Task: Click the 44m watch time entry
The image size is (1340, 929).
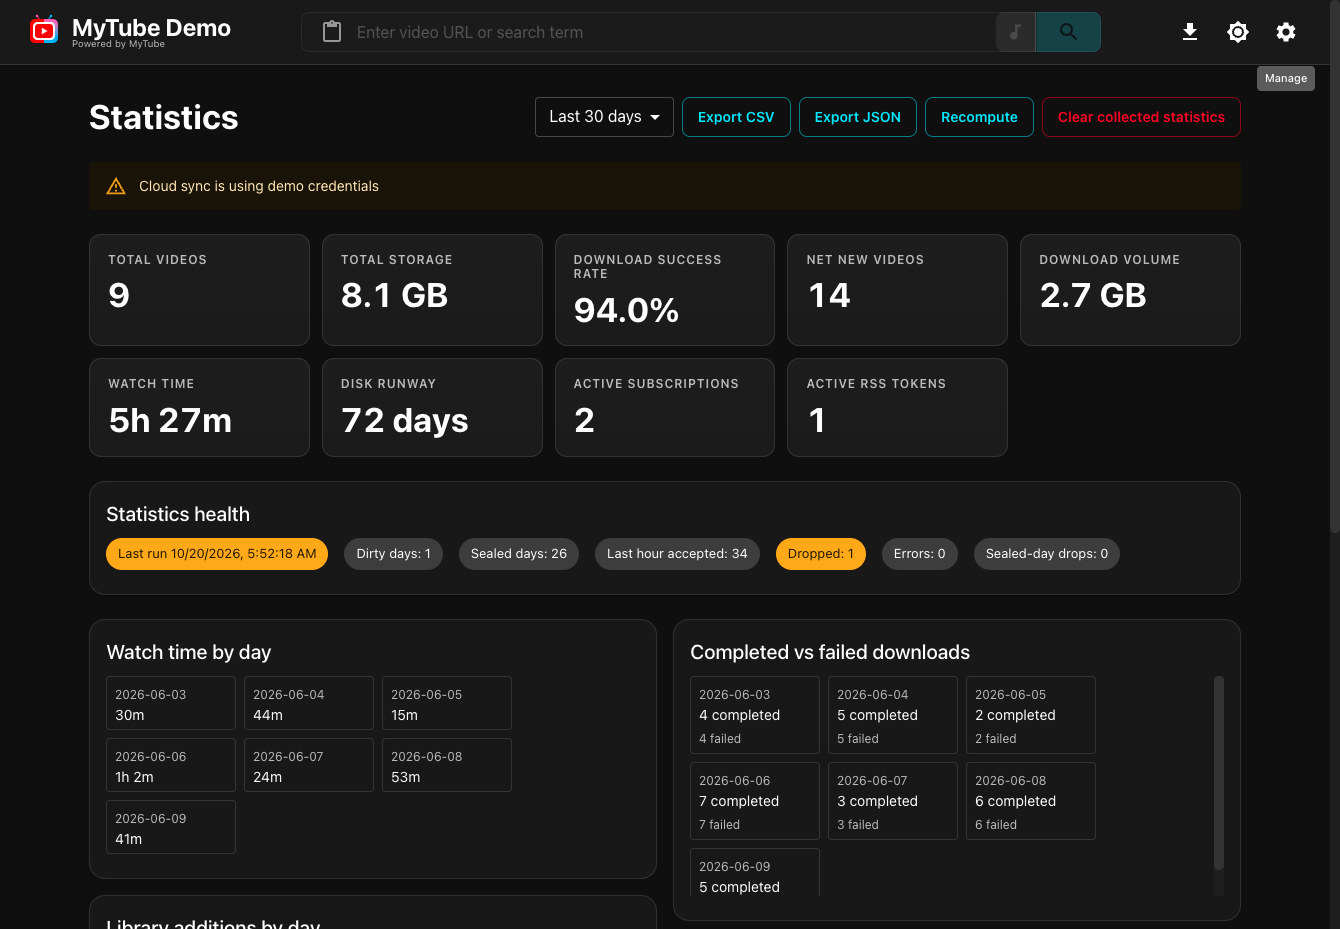Action: pyautogui.click(x=309, y=703)
